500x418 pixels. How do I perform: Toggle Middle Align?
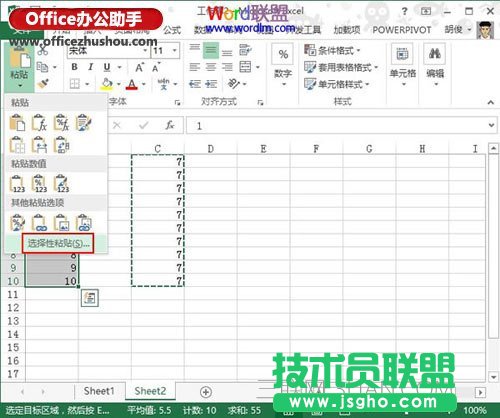(x=211, y=51)
